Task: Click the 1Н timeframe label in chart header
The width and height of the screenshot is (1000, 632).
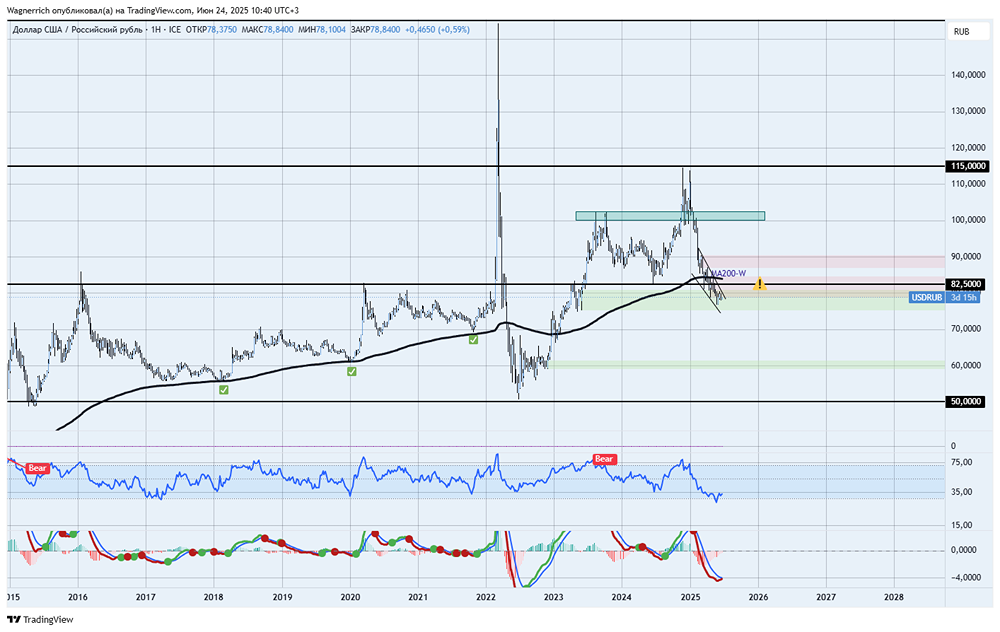Action: [156, 29]
